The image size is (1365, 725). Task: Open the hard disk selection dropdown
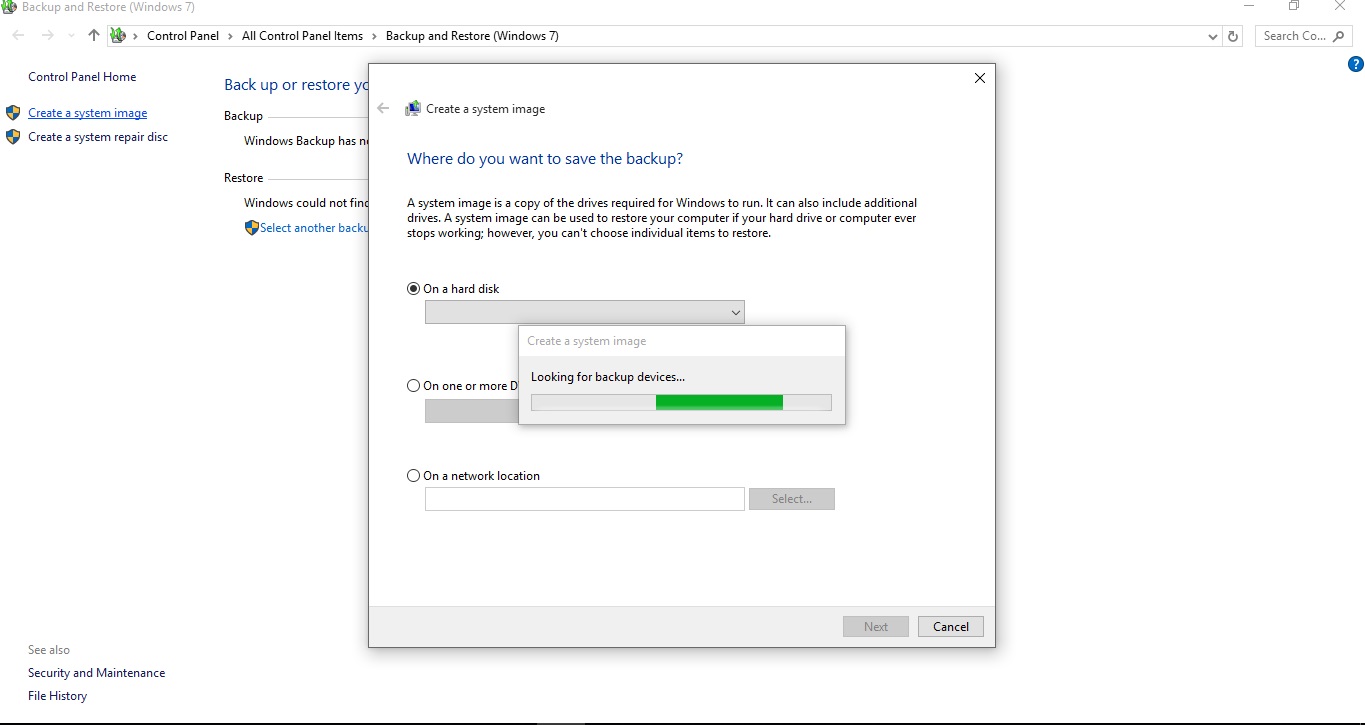tap(585, 312)
